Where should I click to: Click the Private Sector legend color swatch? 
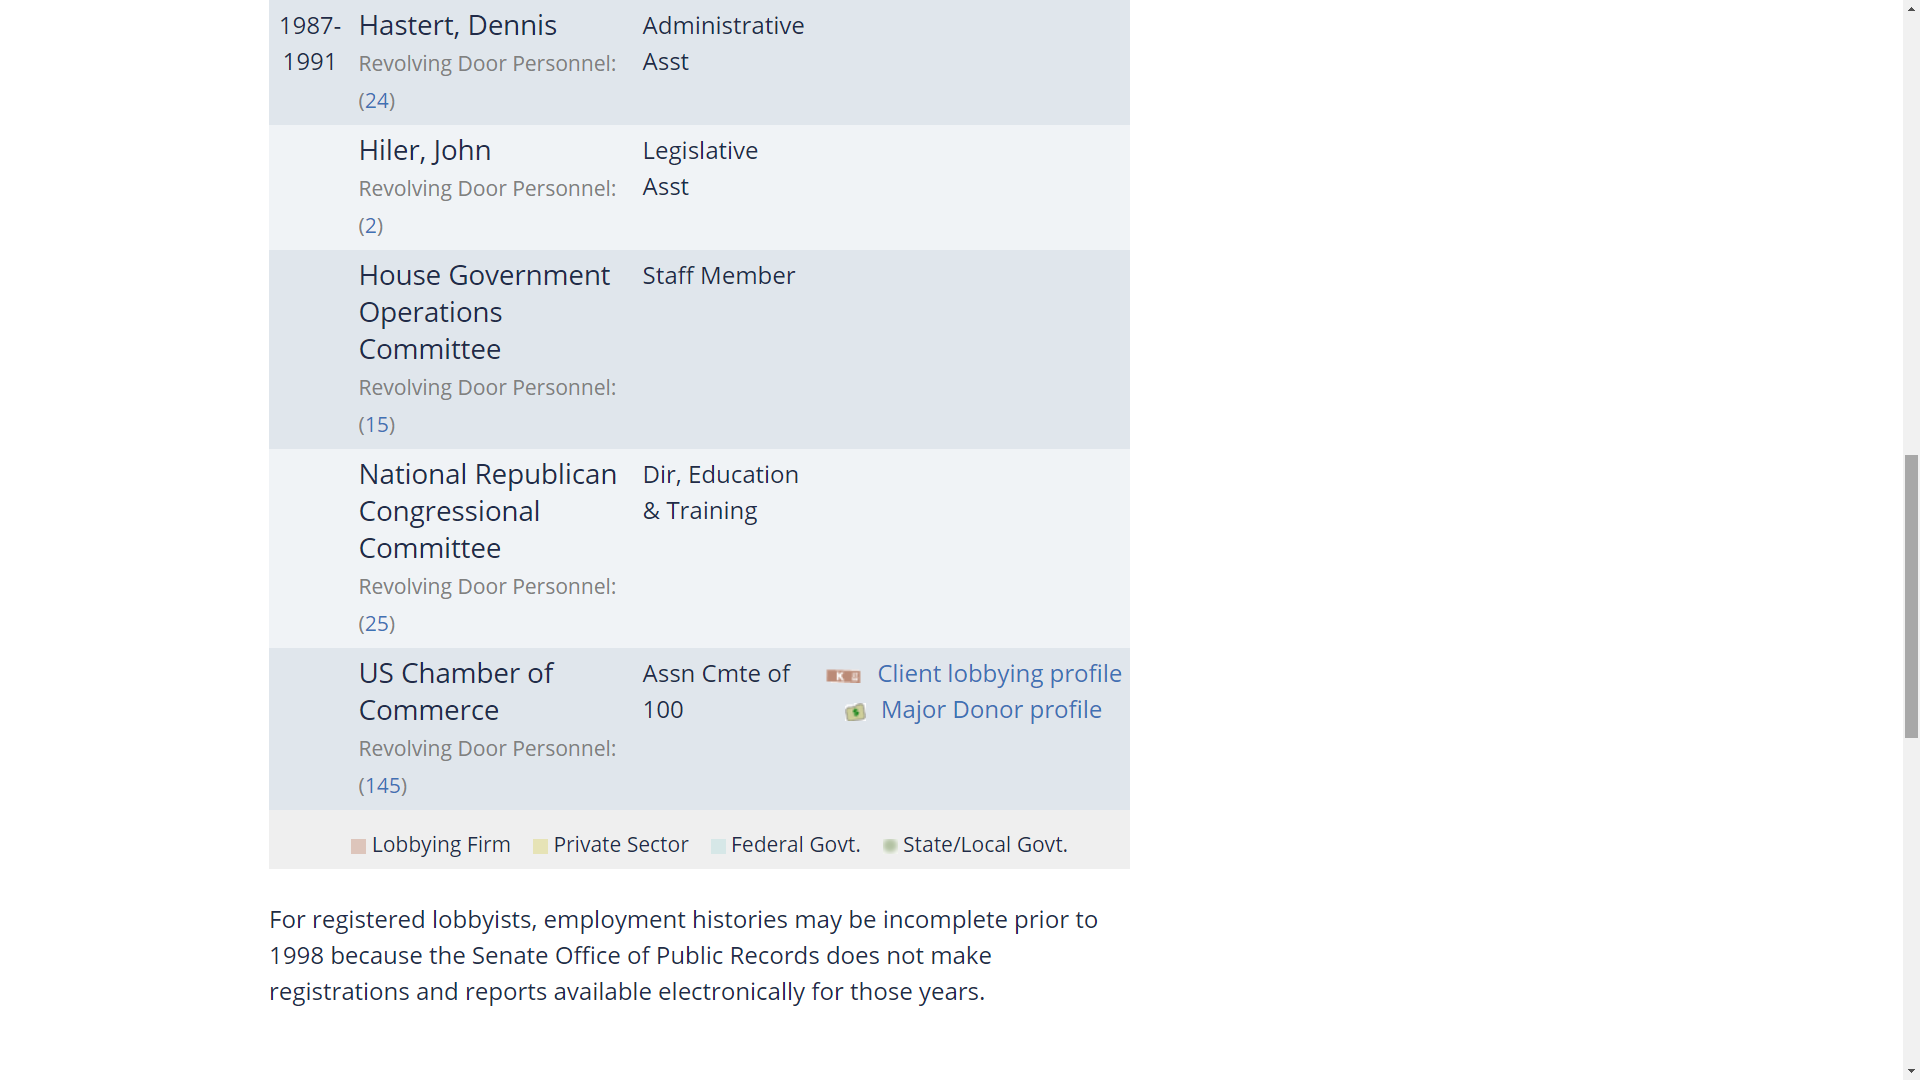point(540,846)
